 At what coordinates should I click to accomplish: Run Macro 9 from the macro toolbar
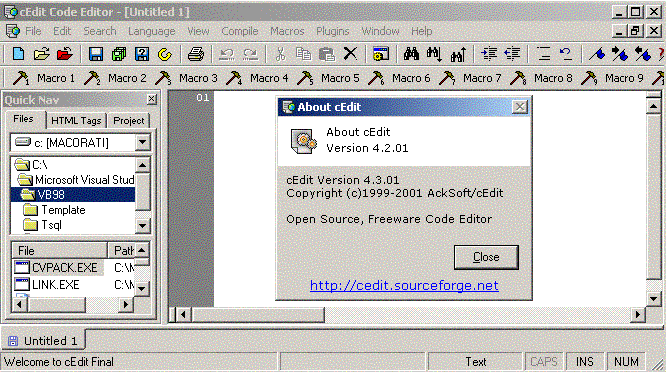(612, 78)
